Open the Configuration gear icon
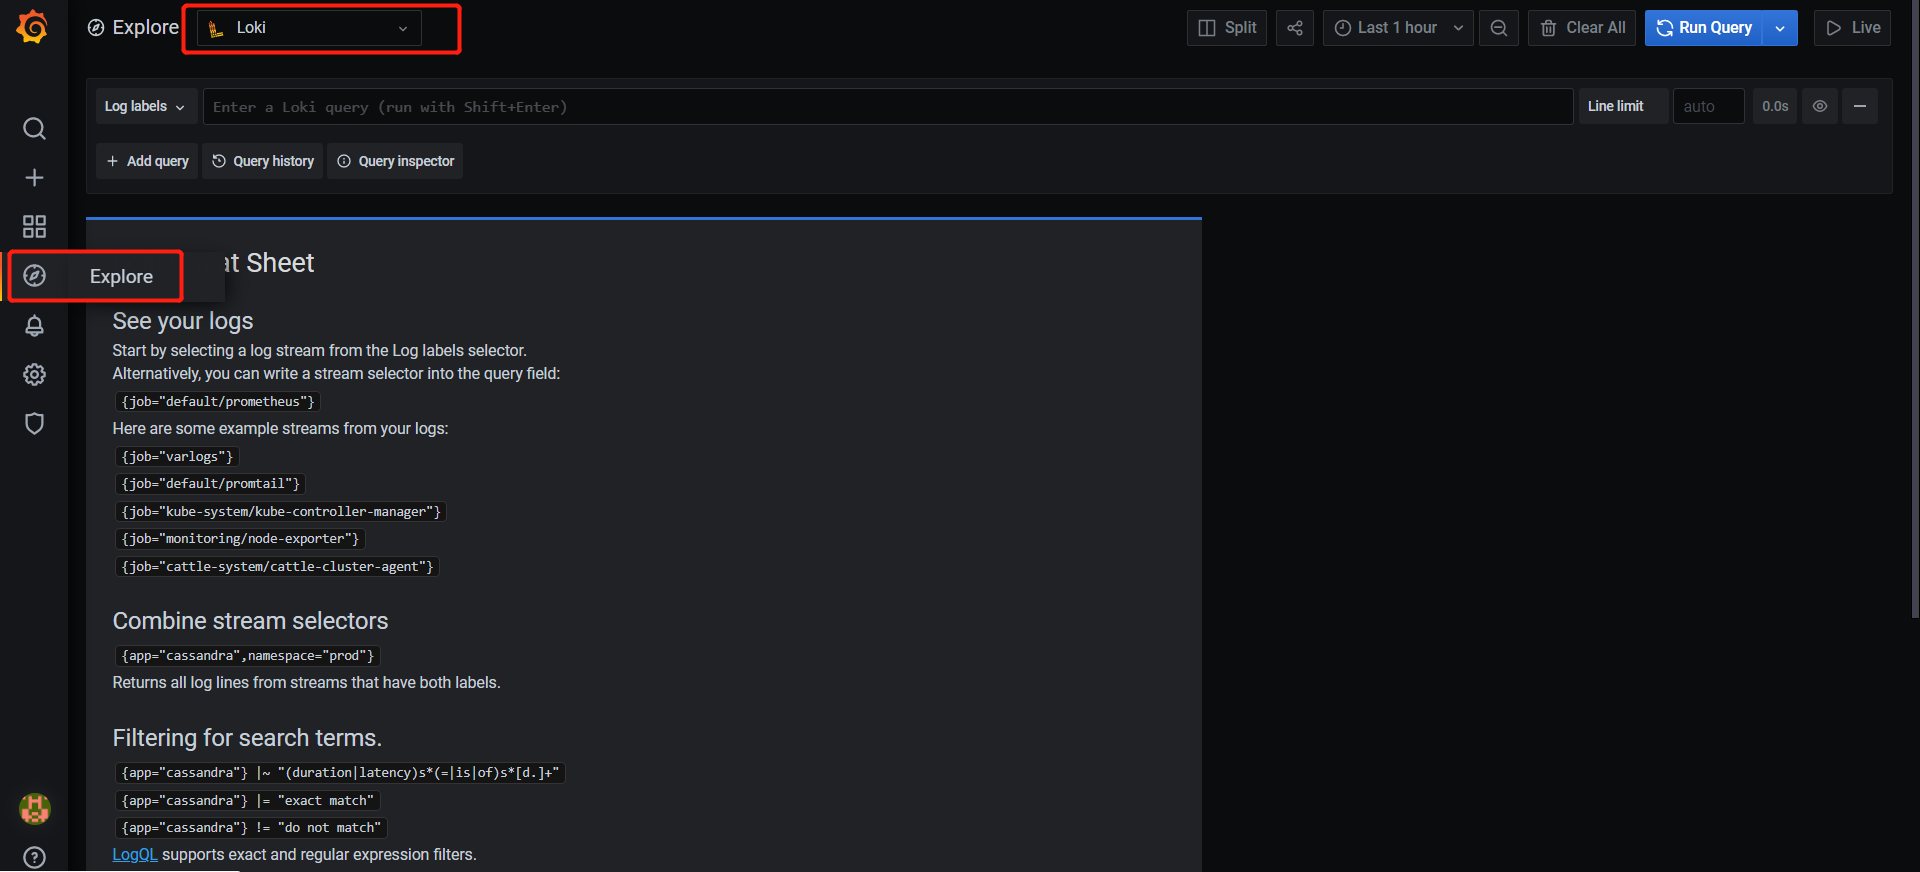 point(34,375)
